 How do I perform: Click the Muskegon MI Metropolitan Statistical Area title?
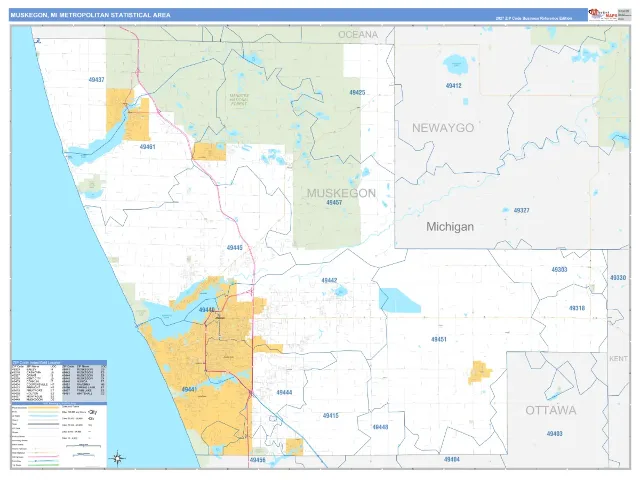click(90, 15)
